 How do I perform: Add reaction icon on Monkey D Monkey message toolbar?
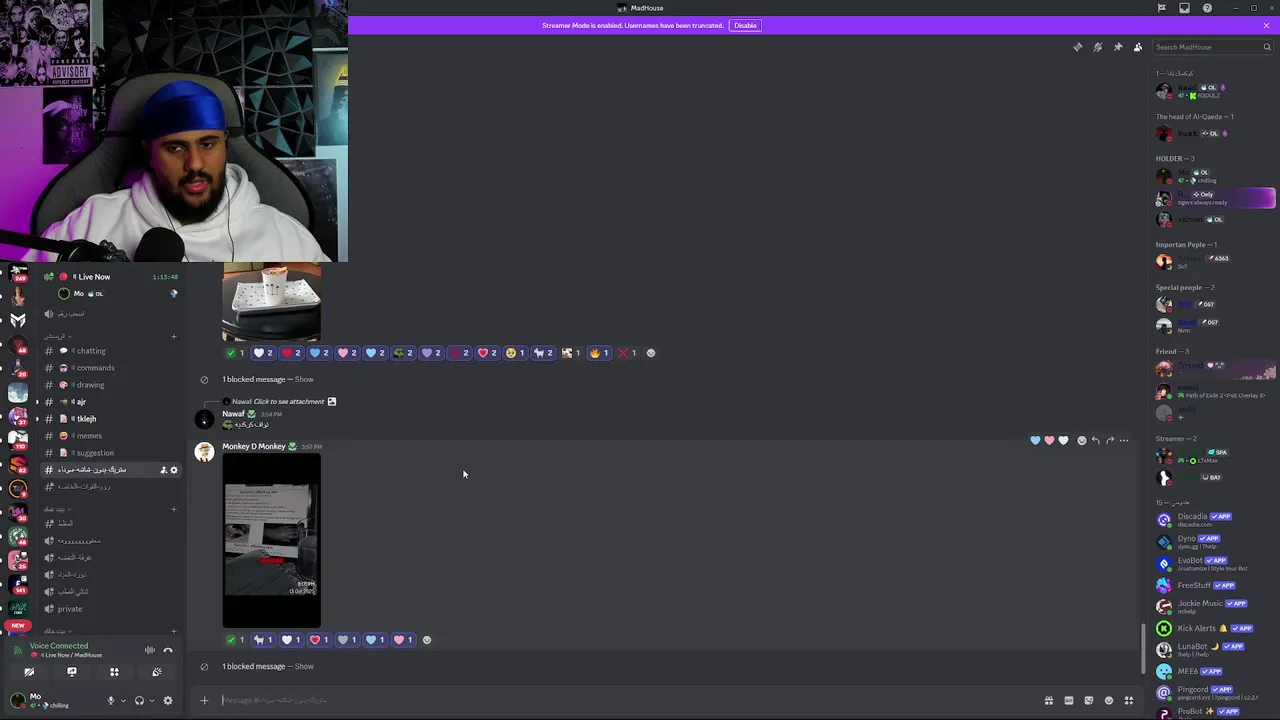pyautogui.click(x=1081, y=440)
